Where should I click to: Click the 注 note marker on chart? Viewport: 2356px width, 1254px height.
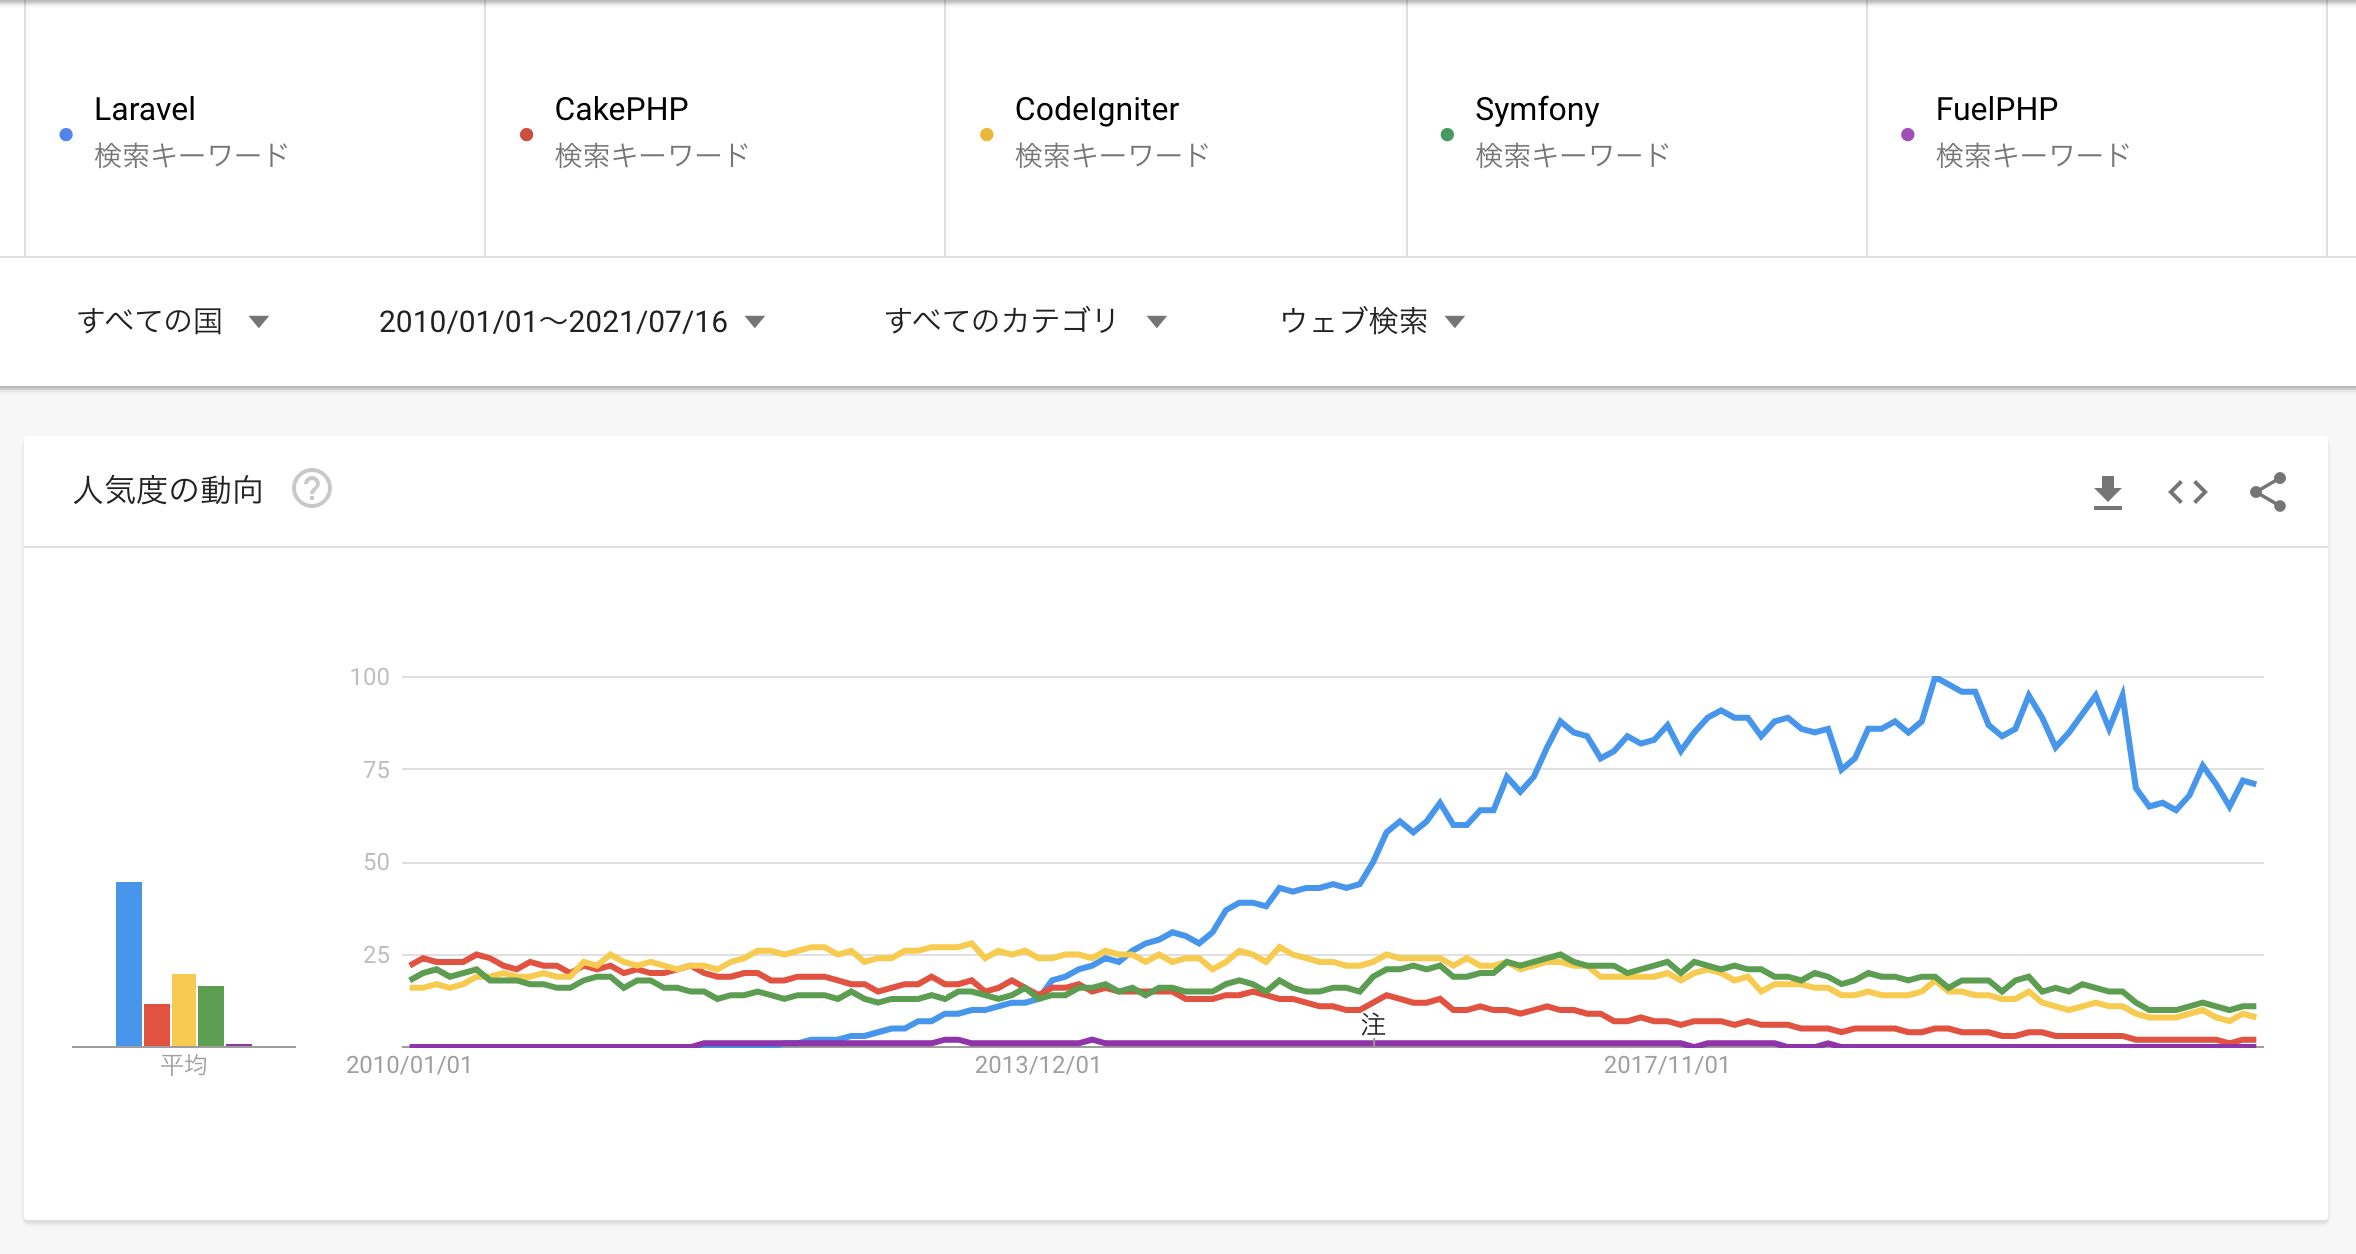1373,1025
